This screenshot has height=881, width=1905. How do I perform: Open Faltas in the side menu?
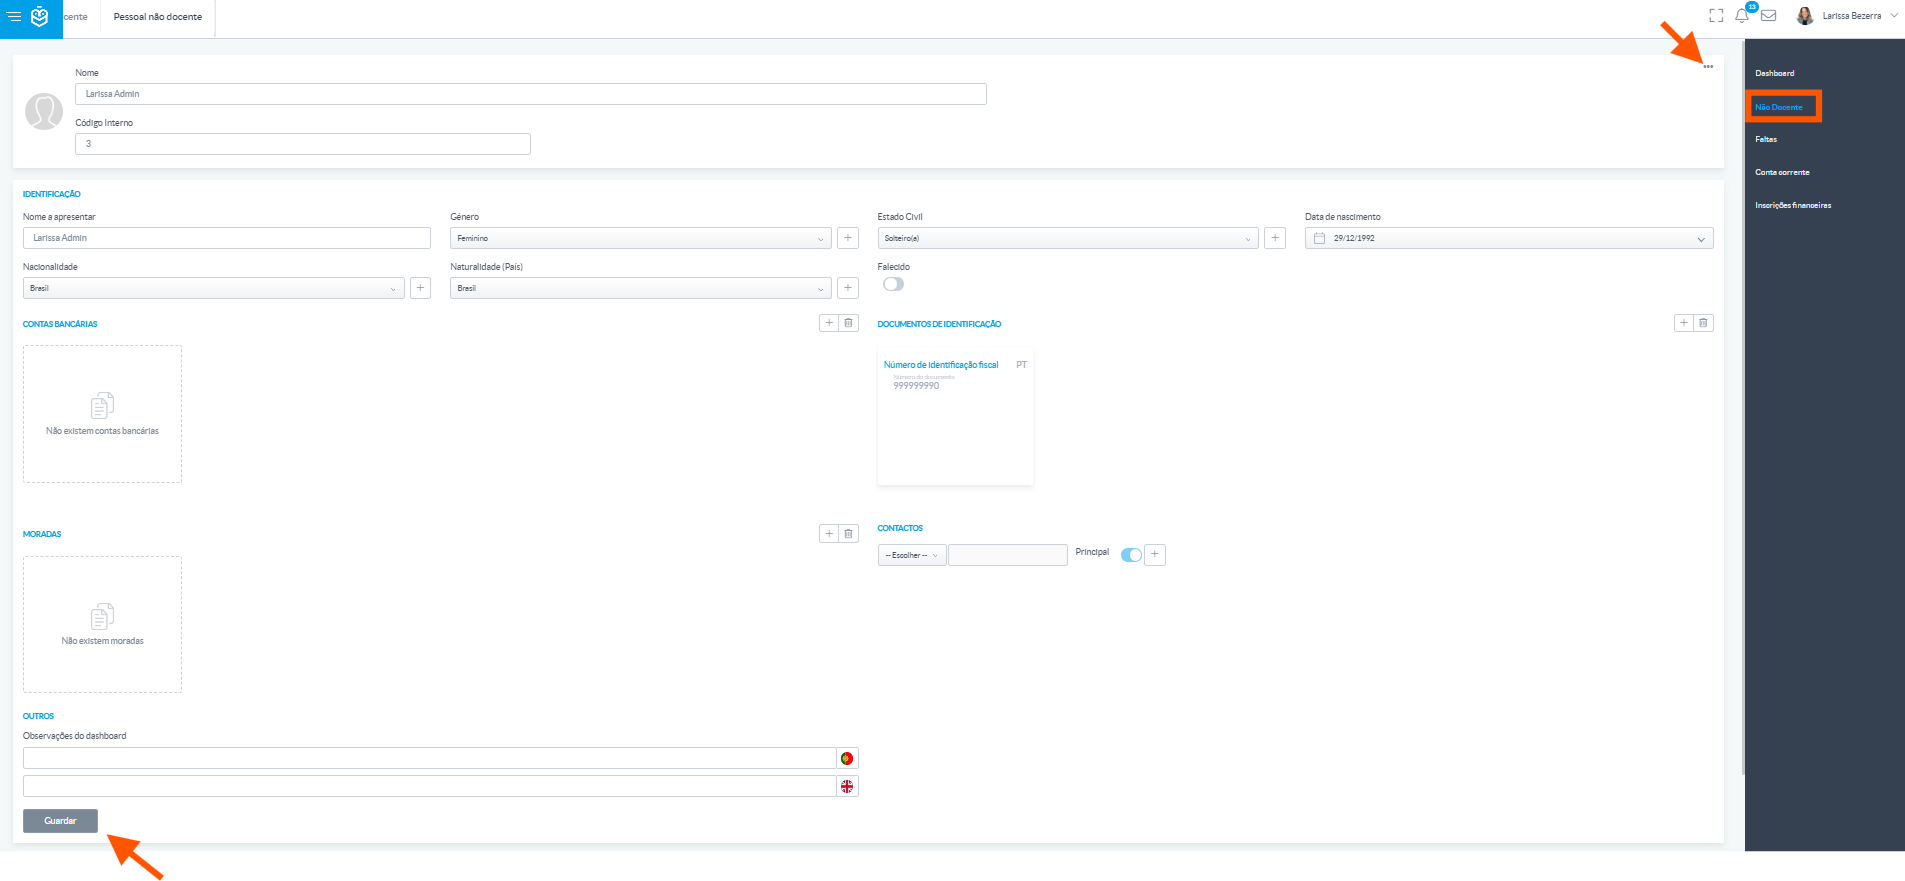(1766, 139)
